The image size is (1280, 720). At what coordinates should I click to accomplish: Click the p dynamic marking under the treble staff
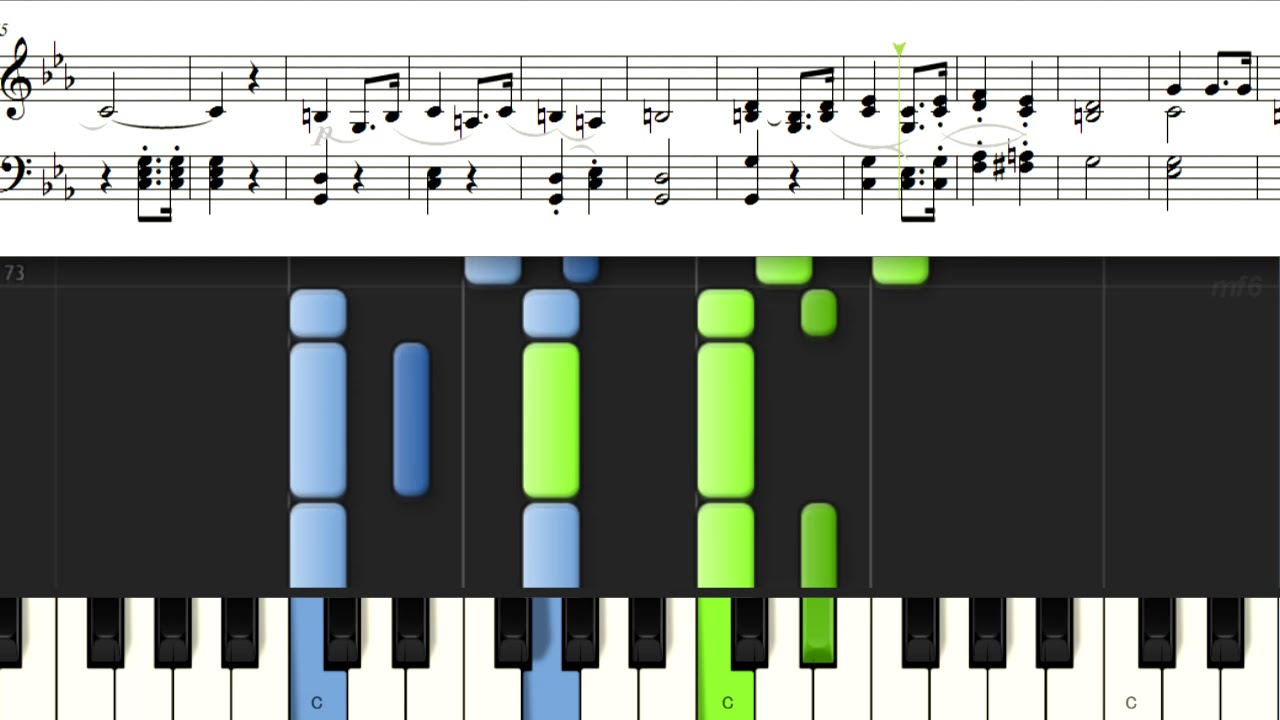click(323, 135)
